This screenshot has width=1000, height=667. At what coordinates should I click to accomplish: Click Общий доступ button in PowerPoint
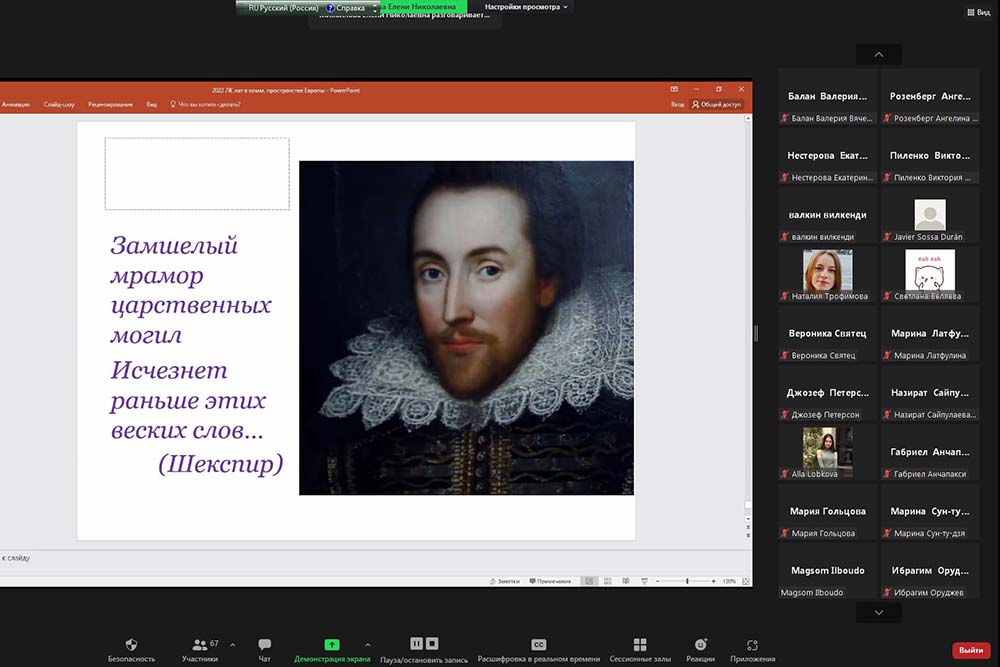point(718,104)
